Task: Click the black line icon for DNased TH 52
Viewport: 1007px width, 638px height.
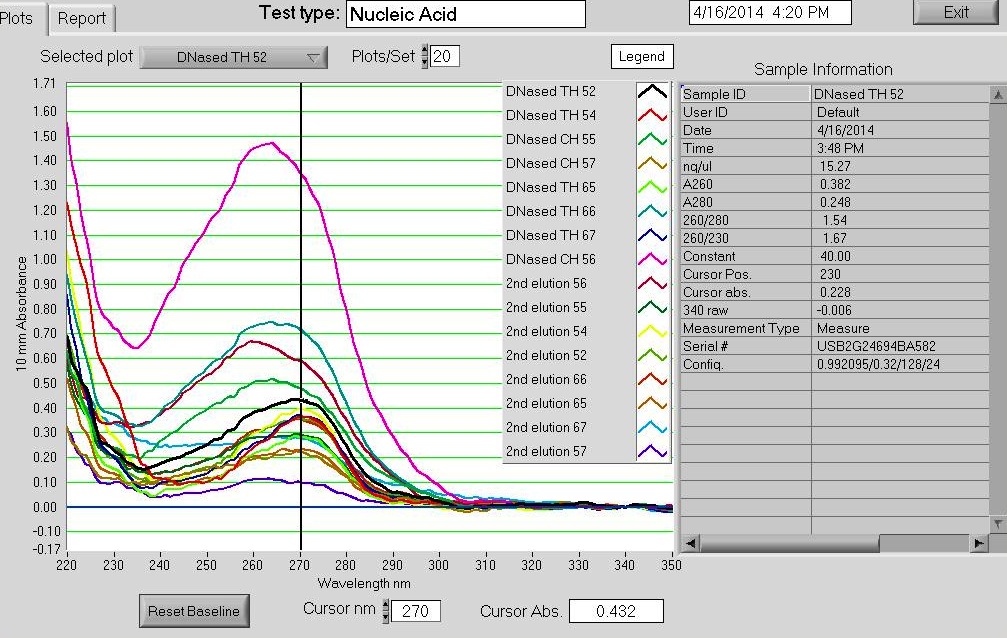Action: [651, 92]
